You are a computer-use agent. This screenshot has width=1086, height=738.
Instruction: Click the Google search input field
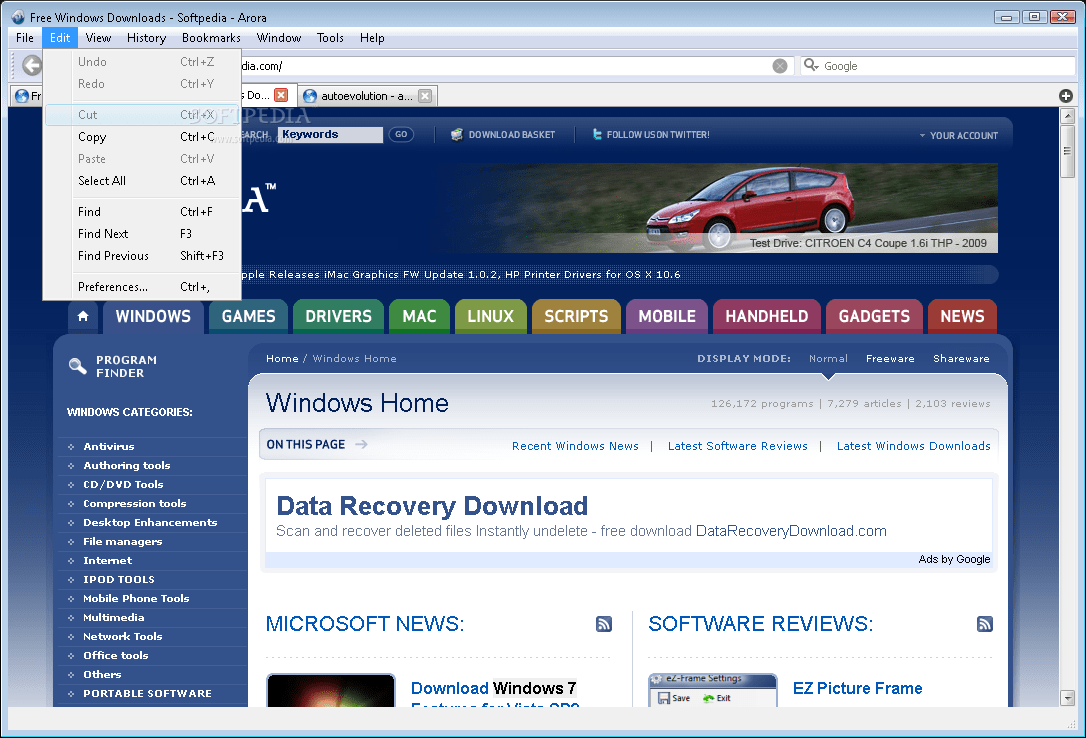coord(947,66)
